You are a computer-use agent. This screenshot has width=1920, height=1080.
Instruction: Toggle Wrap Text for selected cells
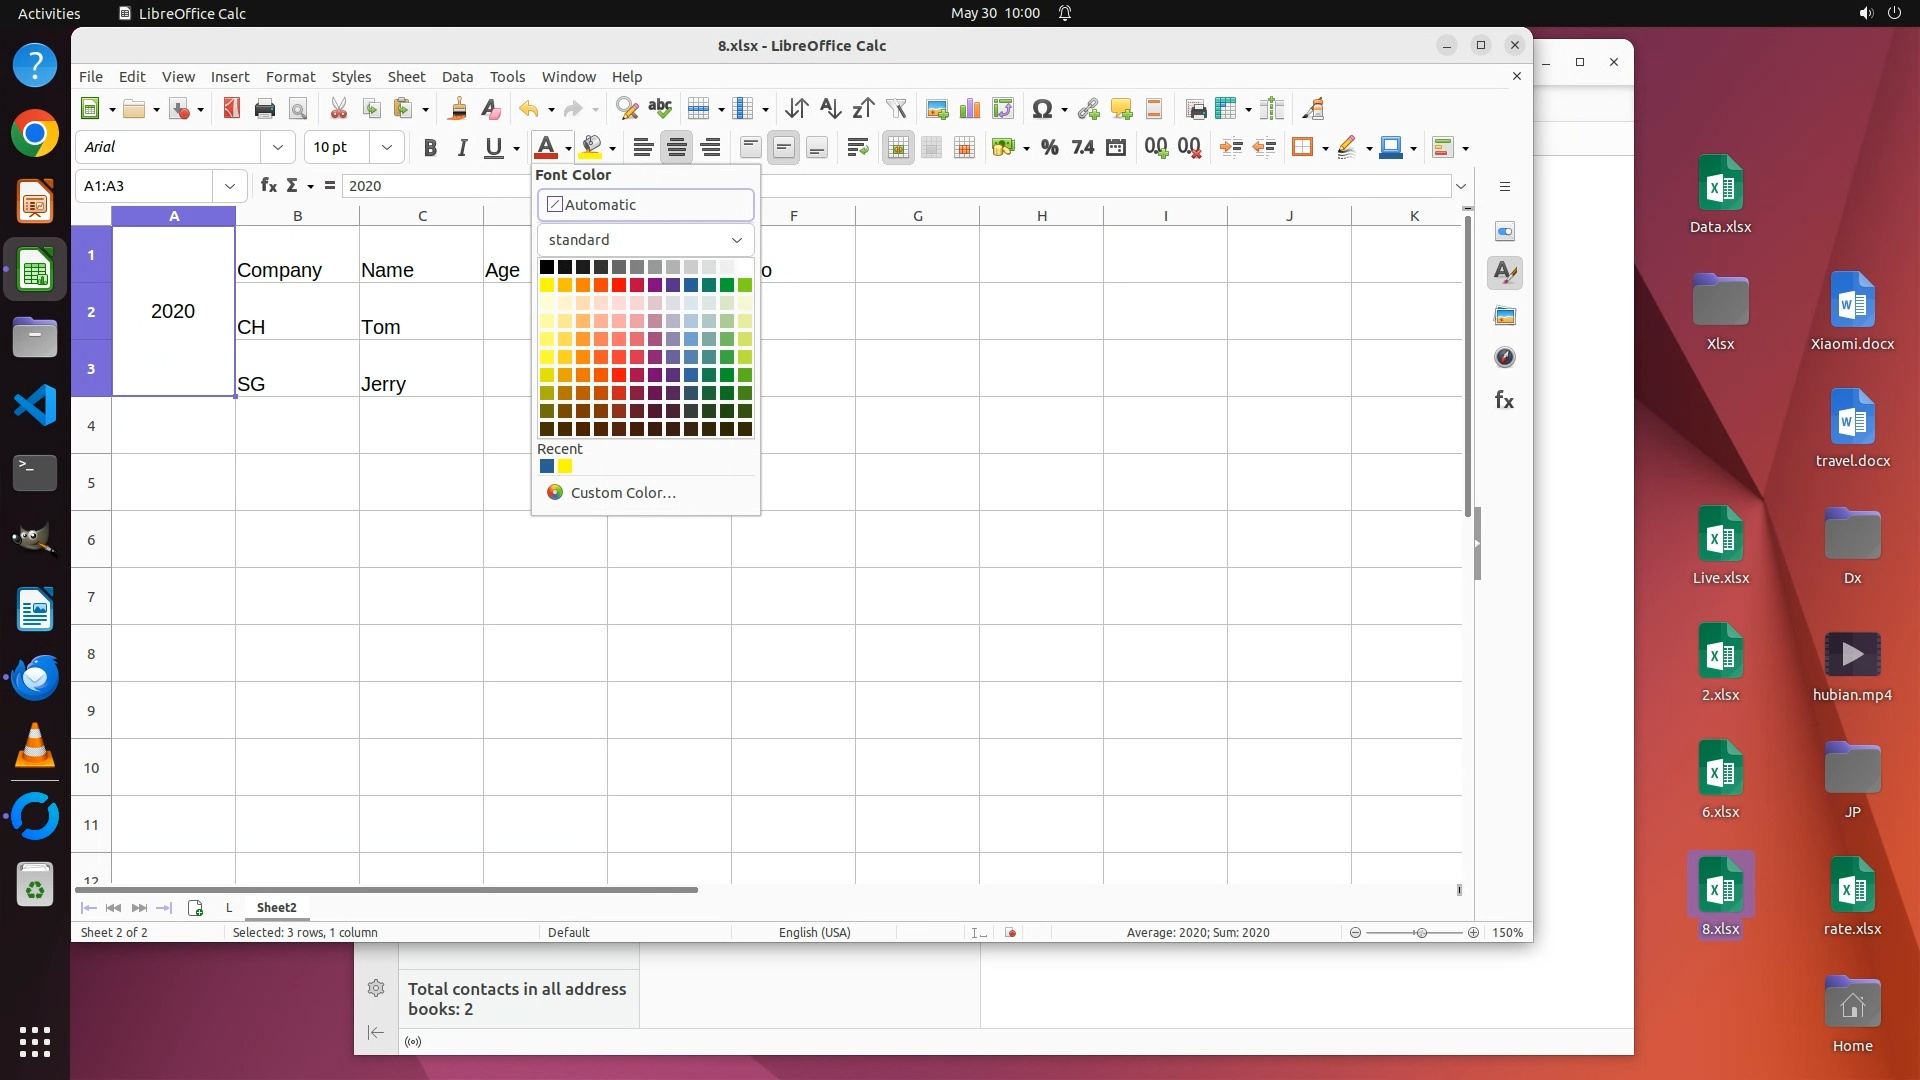[x=857, y=148]
